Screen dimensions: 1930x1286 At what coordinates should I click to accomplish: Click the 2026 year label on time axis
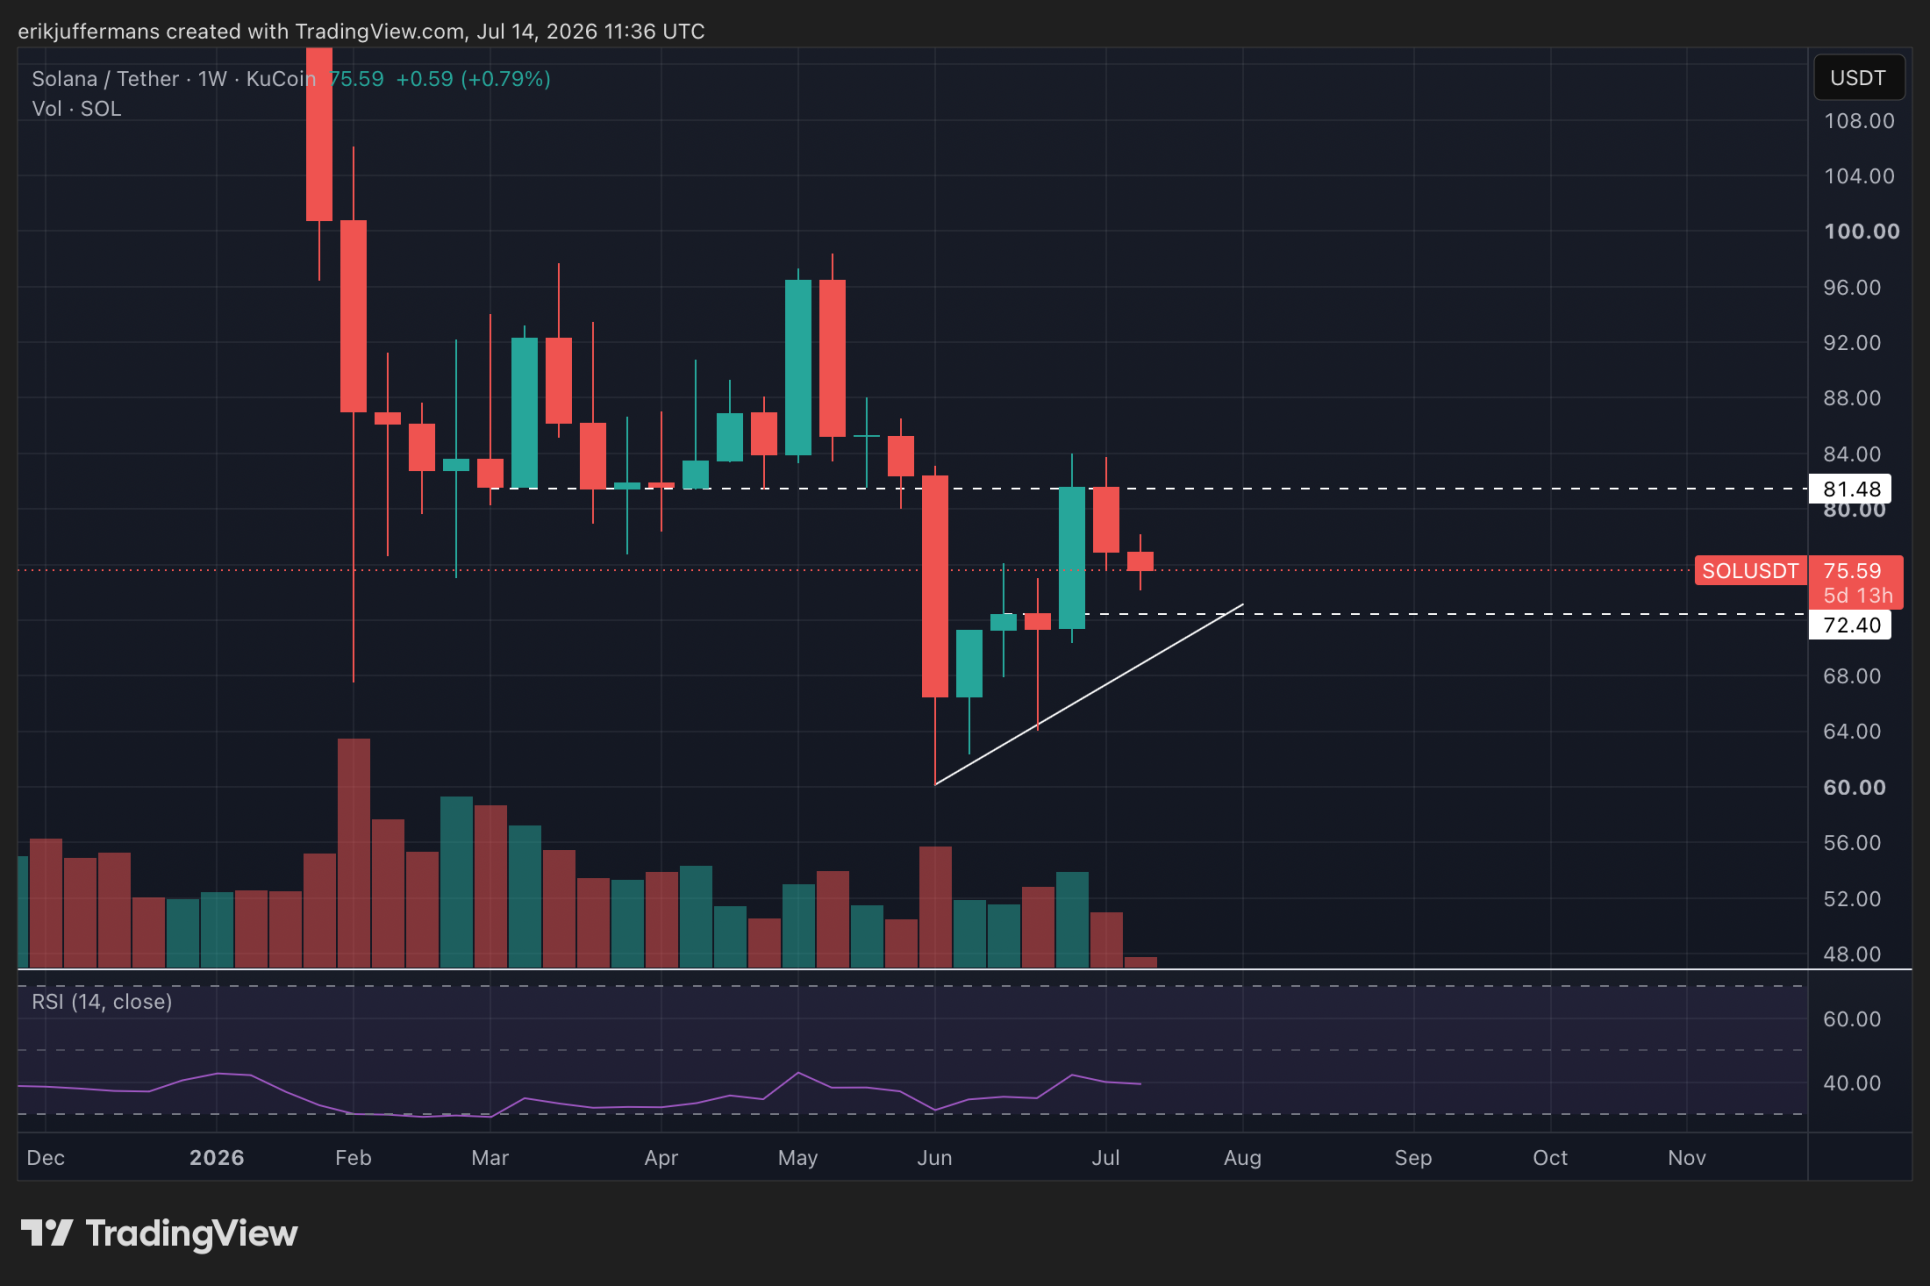click(216, 1158)
